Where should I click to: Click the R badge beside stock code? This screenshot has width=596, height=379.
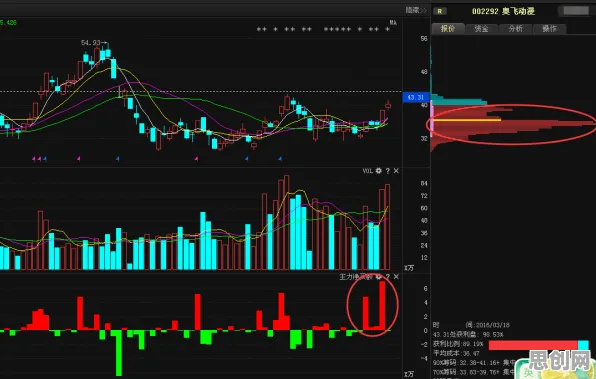[440, 11]
